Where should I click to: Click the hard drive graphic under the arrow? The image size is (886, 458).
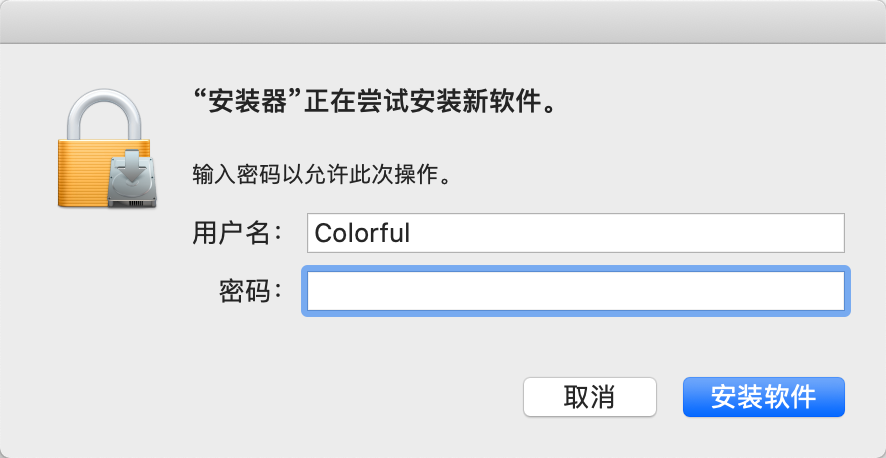tap(132, 197)
